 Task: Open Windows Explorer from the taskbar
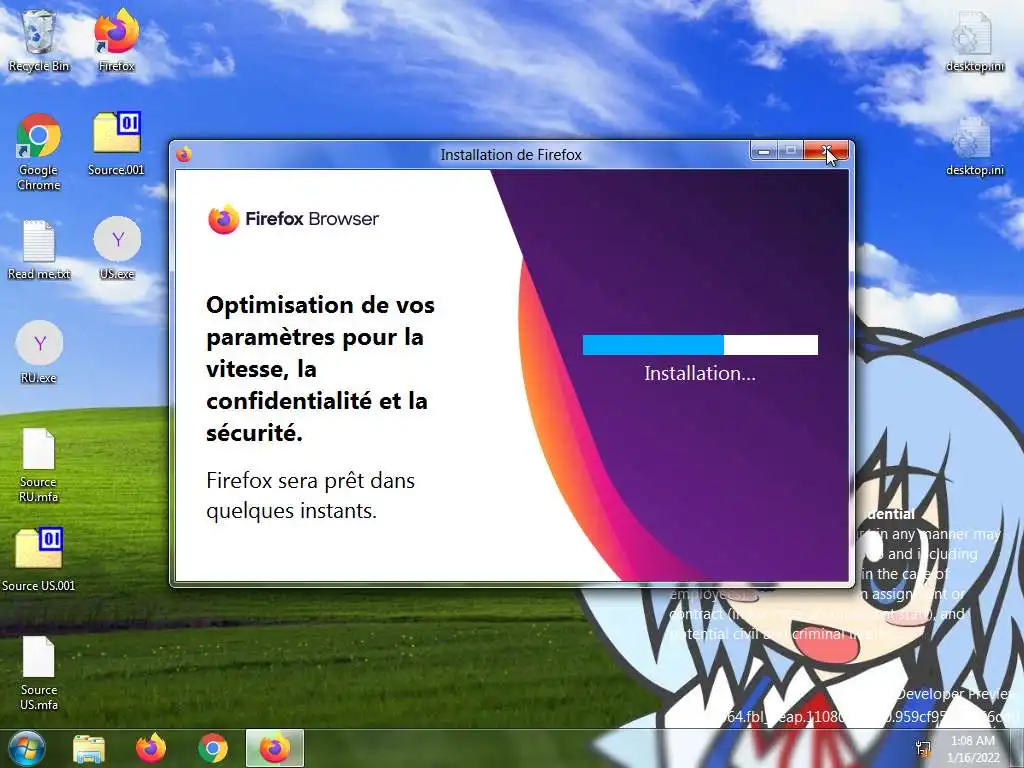[89, 748]
